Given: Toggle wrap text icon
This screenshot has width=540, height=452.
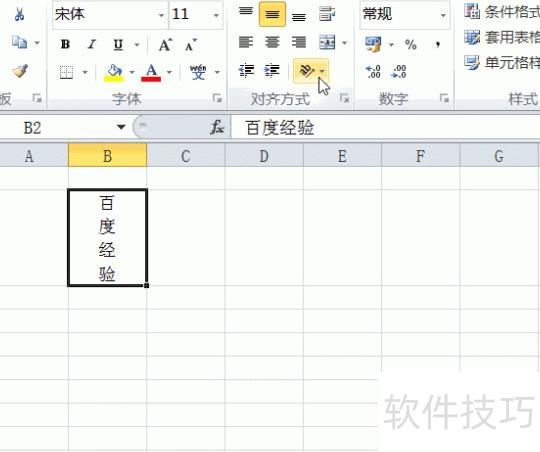Looking at the screenshot, I should [x=326, y=14].
